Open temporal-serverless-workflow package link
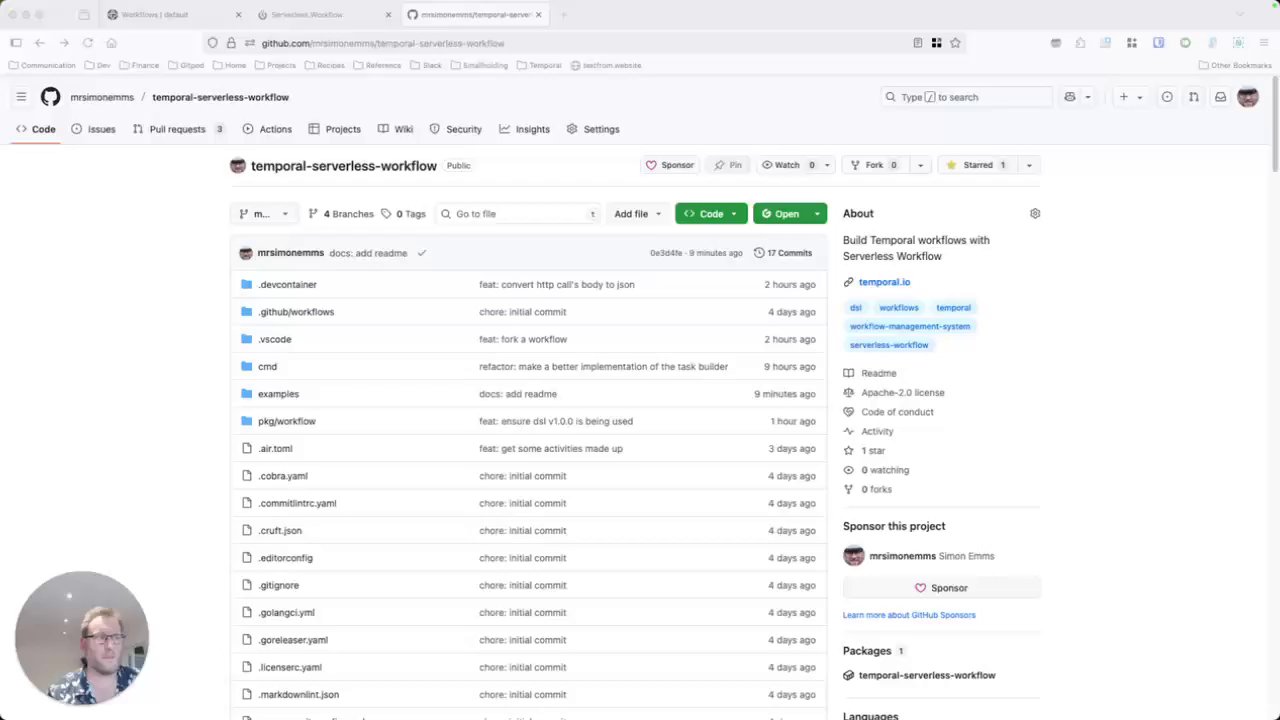The height and width of the screenshot is (720, 1280). click(x=927, y=675)
